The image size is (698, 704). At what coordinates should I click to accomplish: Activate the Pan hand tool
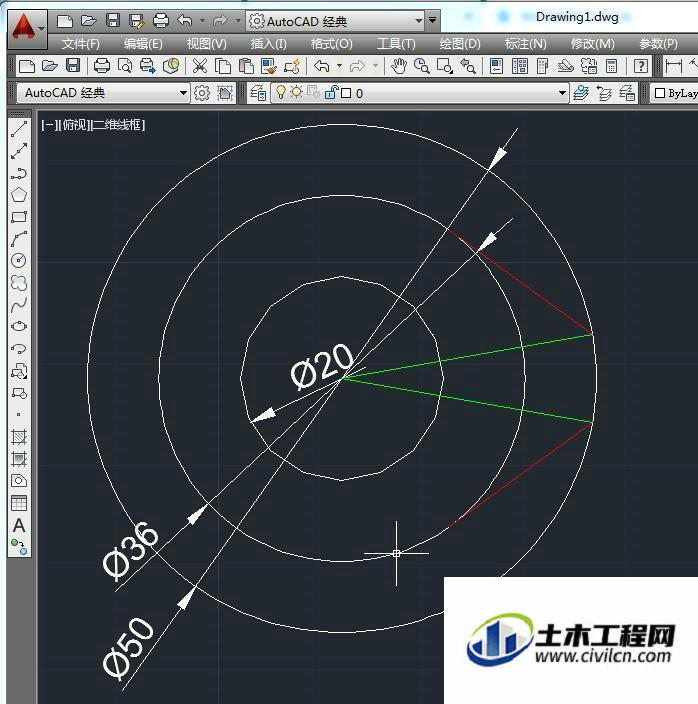[x=399, y=66]
